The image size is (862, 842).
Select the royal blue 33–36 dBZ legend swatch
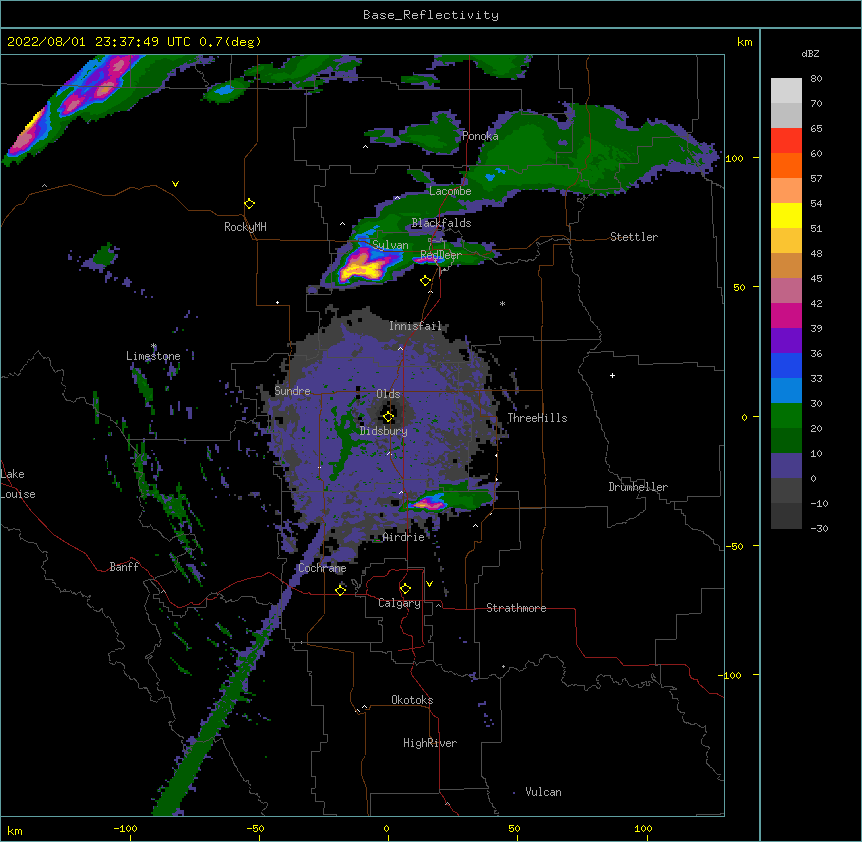[786, 365]
